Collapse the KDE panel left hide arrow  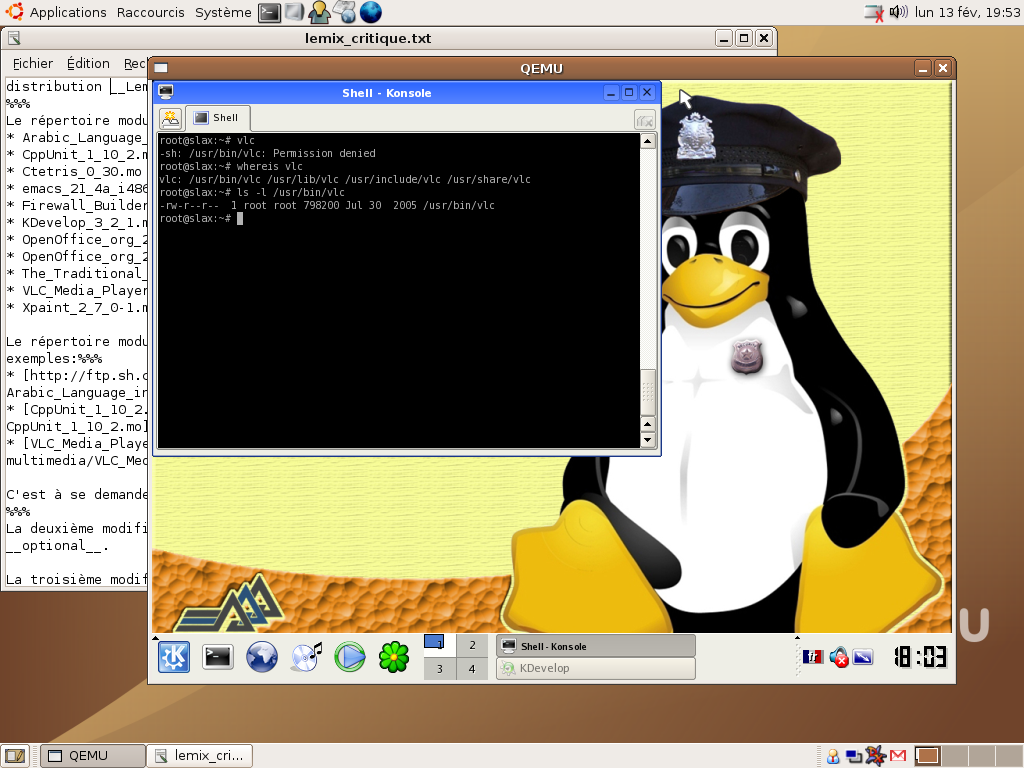pyautogui.click(x=155, y=638)
